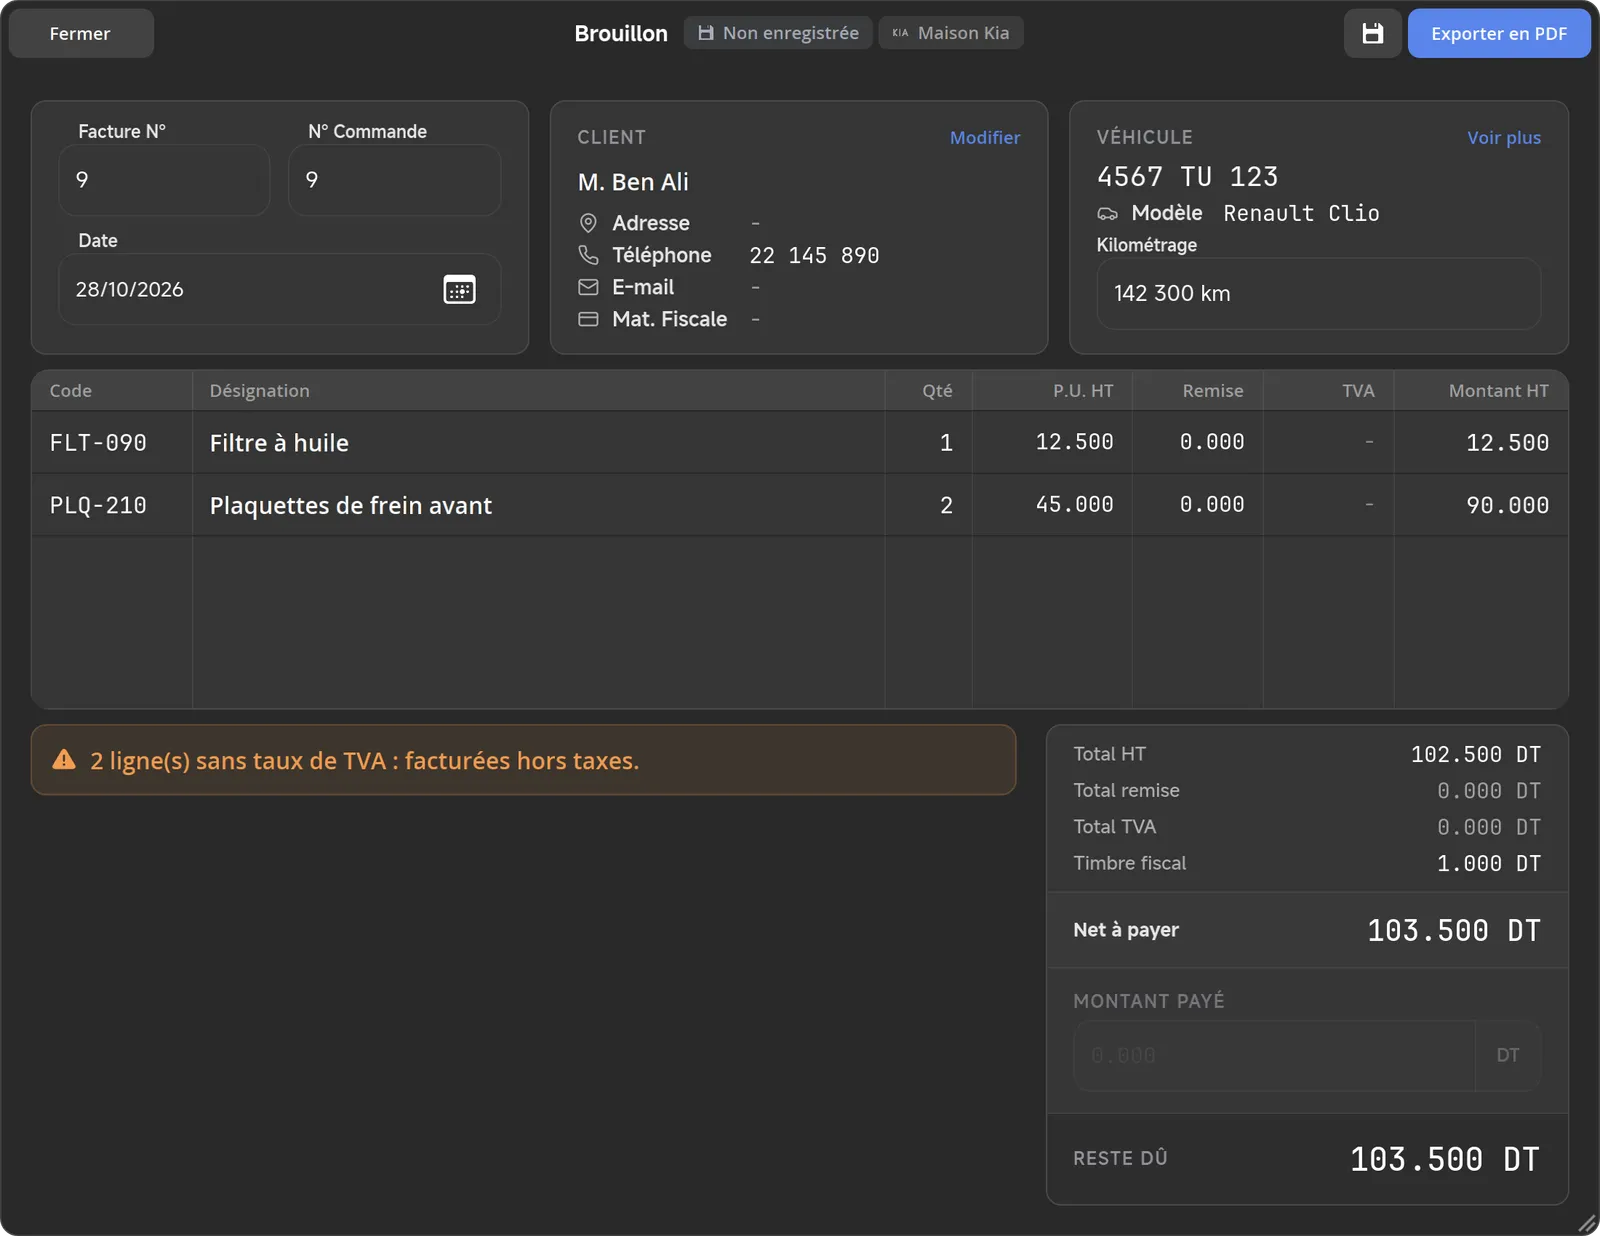This screenshot has width=1600, height=1236.
Task: Click the Reste dû amount 103.500 DT
Action: tap(1445, 1159)
